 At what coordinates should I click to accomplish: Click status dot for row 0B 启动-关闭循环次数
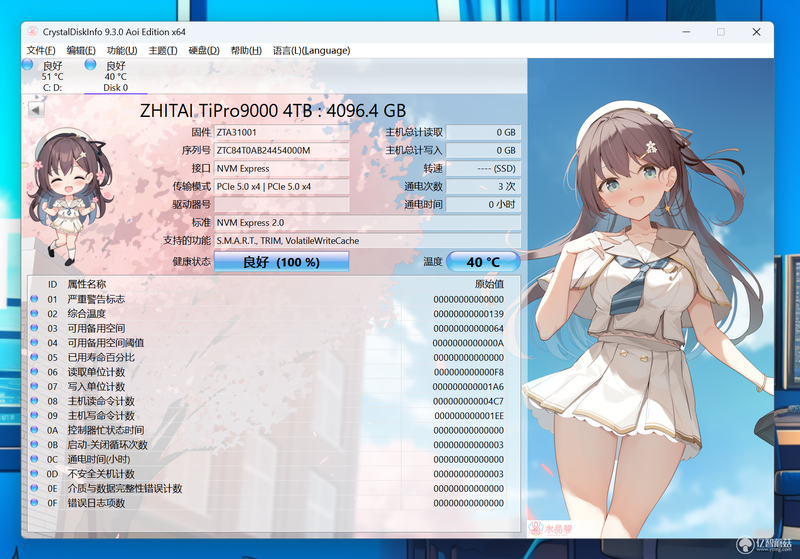pos(34,444)
